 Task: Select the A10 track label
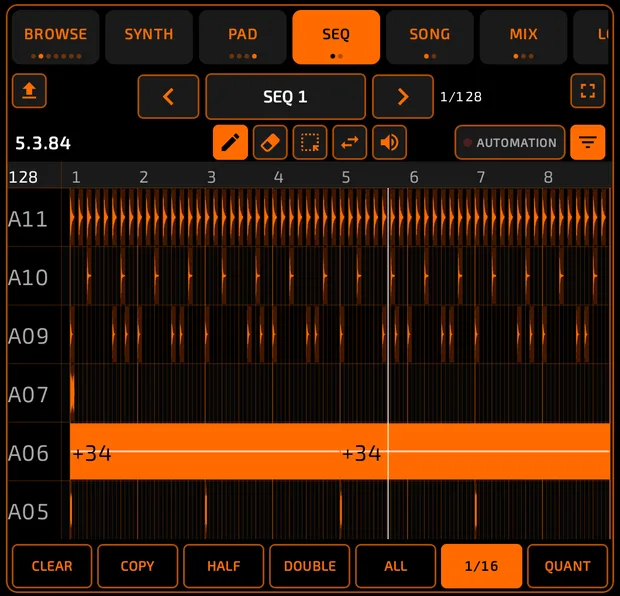(x=28, y=277)
